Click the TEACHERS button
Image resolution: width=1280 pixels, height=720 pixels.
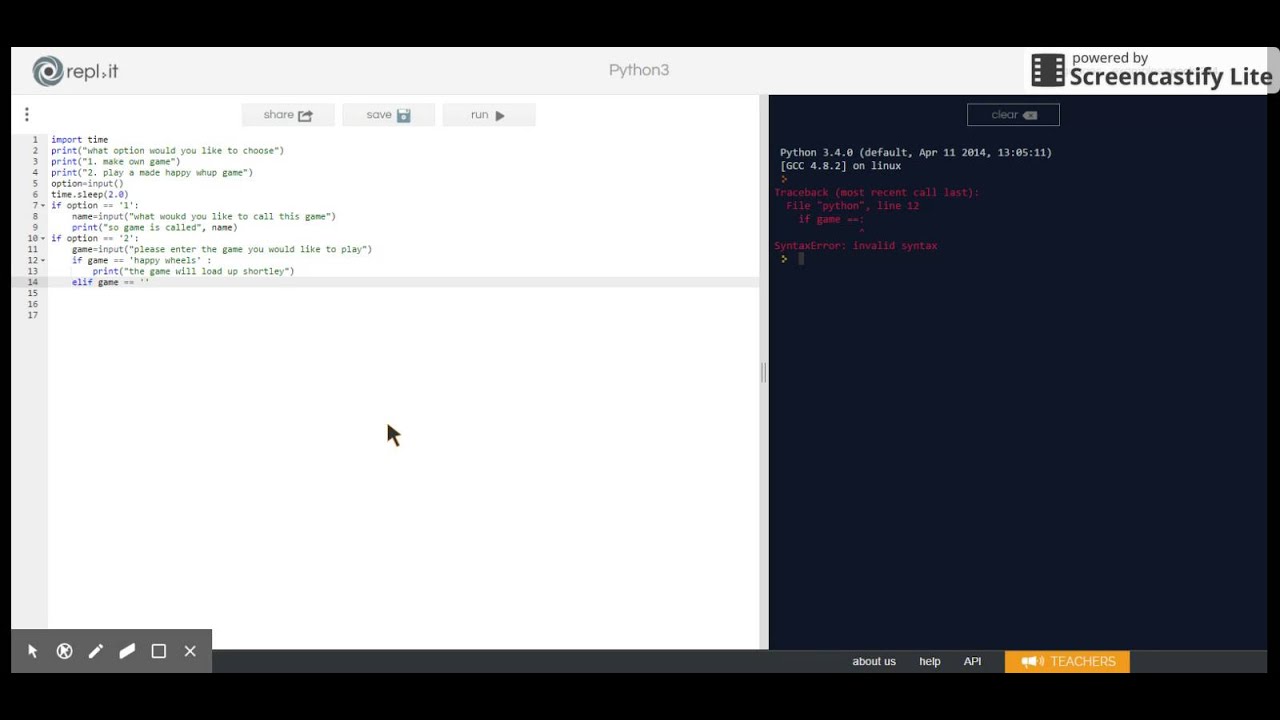click(x=1067, y=661)
